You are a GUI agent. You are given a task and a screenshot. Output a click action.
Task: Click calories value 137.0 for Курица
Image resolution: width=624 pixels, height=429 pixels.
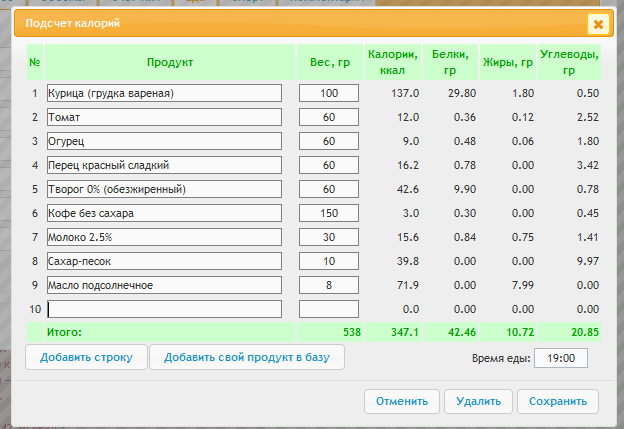[x=405, y=93]
